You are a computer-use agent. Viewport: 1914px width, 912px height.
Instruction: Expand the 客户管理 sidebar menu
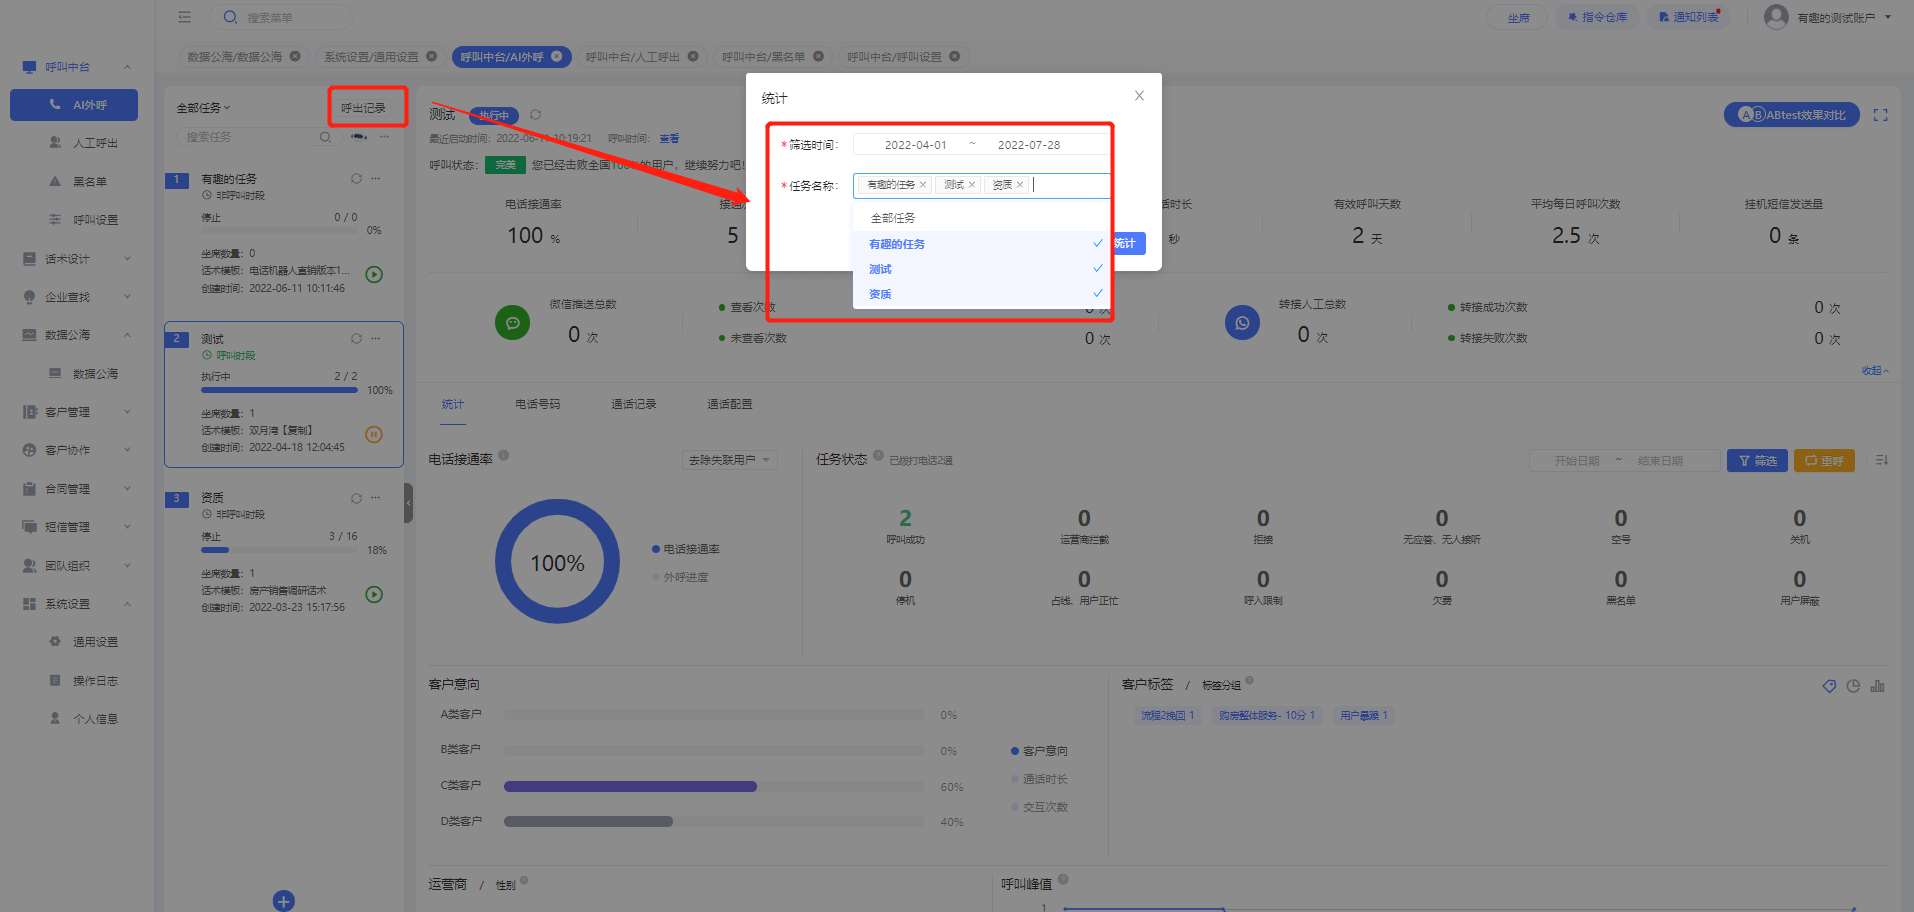pyautogui.click(x=77, y=412)
